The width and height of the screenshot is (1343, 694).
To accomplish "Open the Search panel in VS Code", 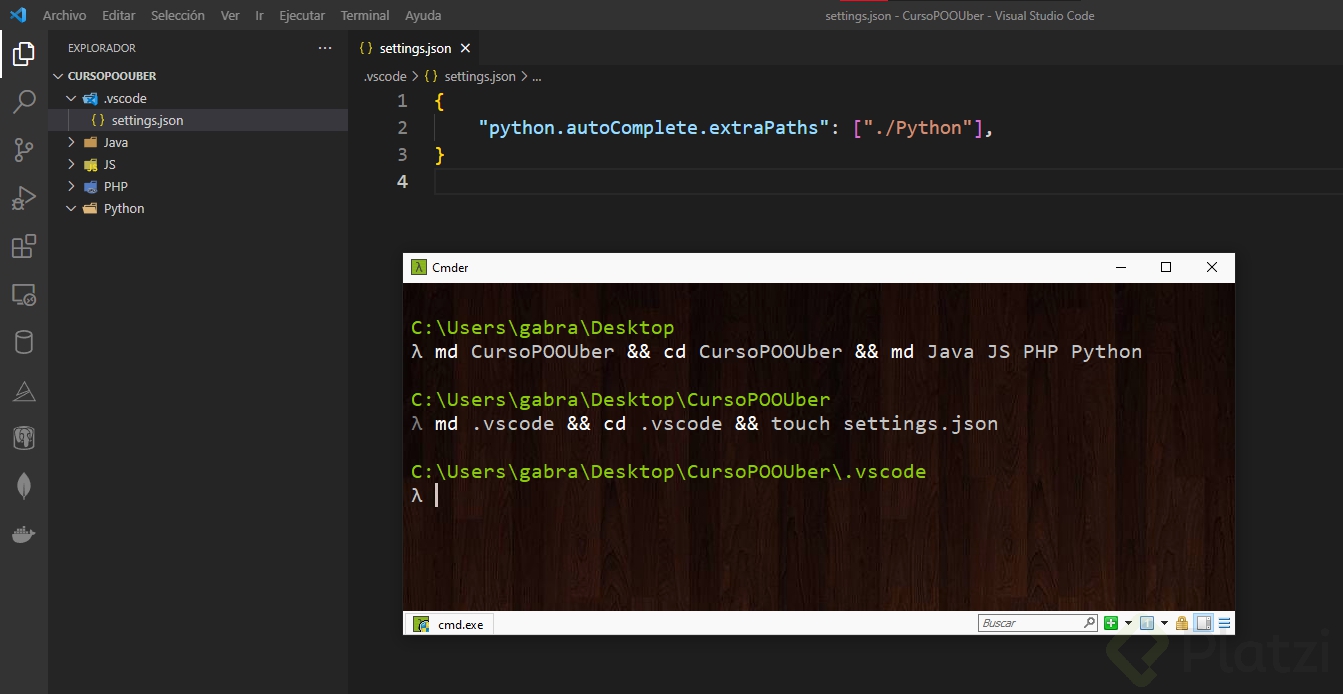I will coord(24,101).
